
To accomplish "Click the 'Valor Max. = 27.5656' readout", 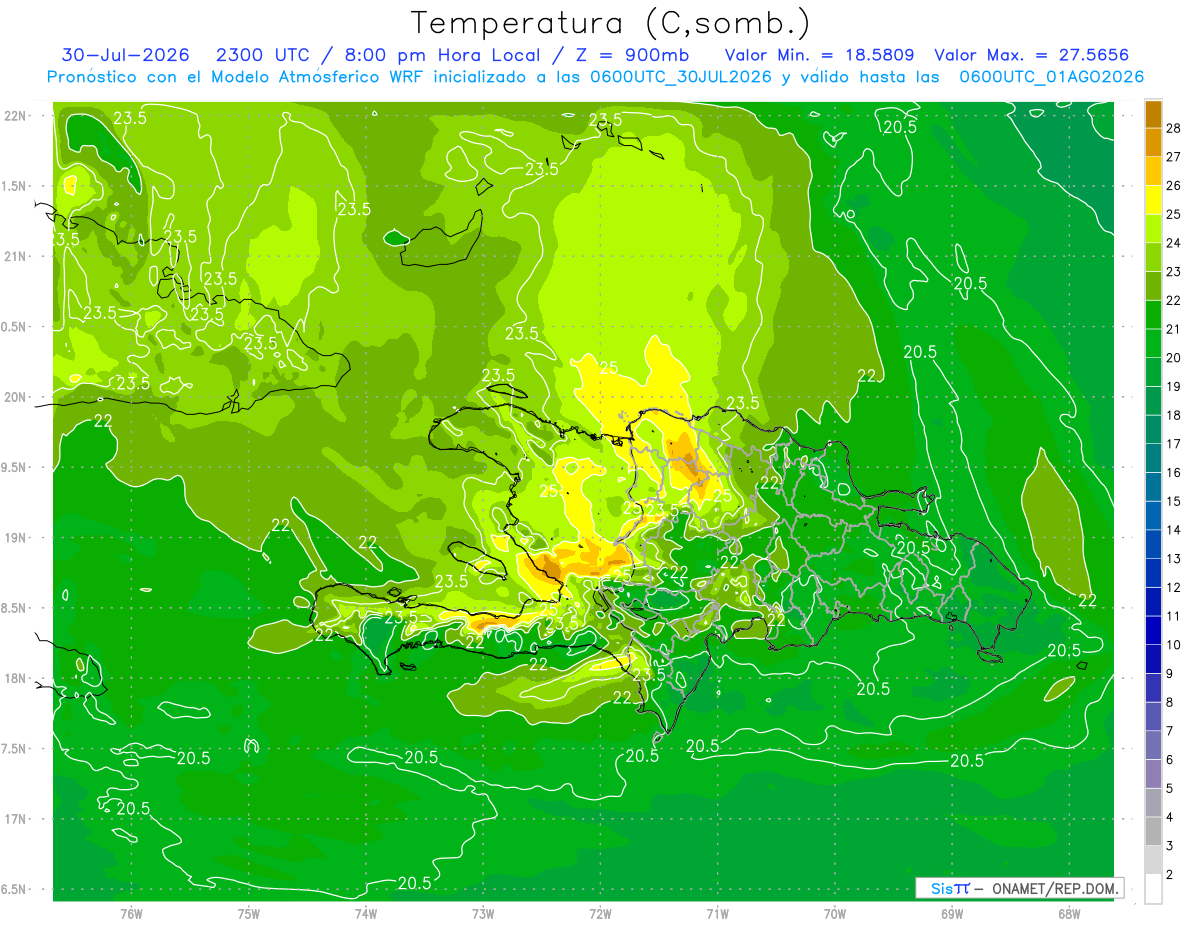I will coord(1031,55).
